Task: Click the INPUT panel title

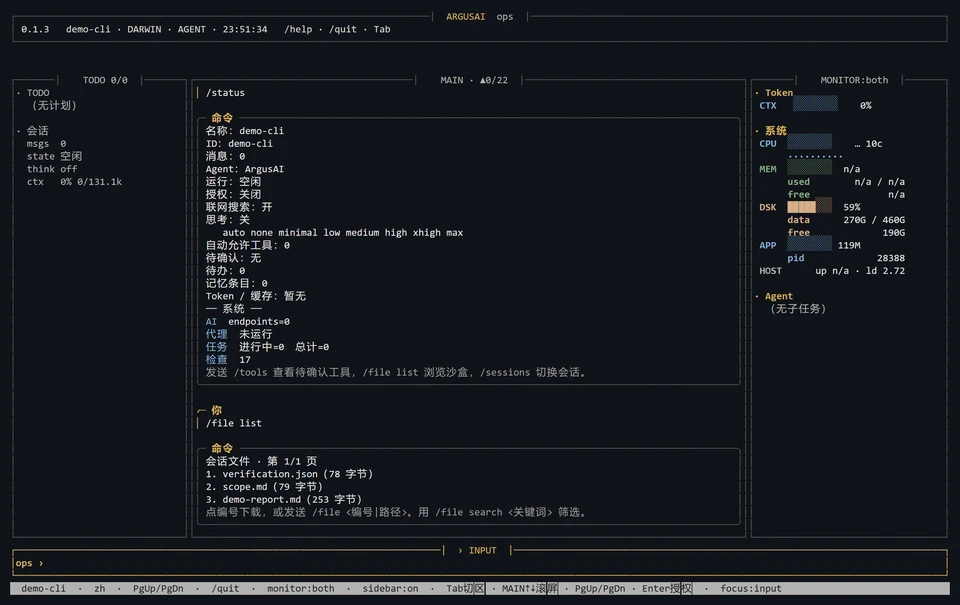Action: pos(477,551)
